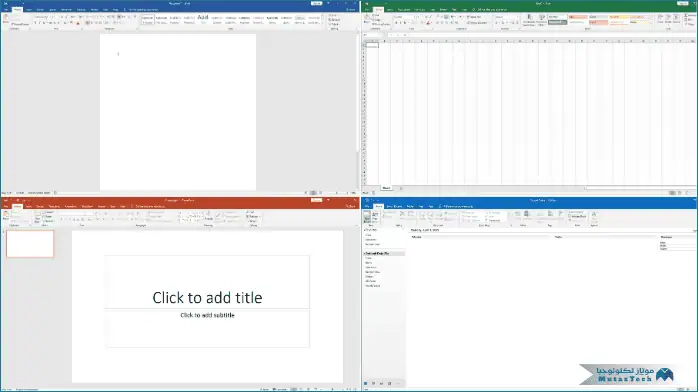Open Format as Table in Excel
The height and width of the screenshot is (392, 698).
[x=541, y=20]
